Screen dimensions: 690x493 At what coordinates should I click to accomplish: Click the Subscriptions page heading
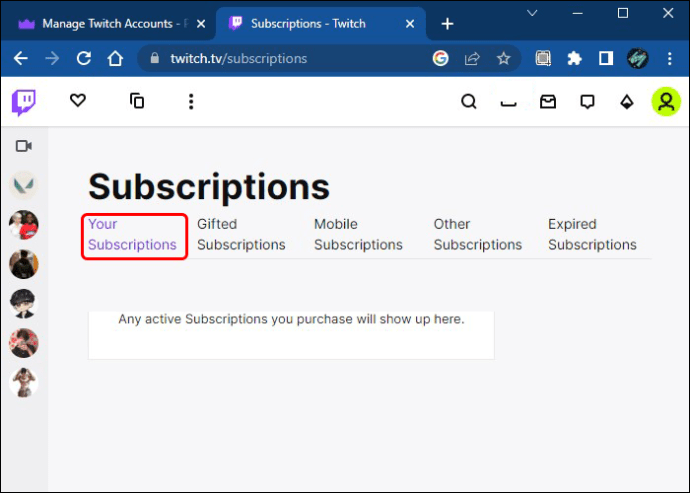tap(209, 187)
